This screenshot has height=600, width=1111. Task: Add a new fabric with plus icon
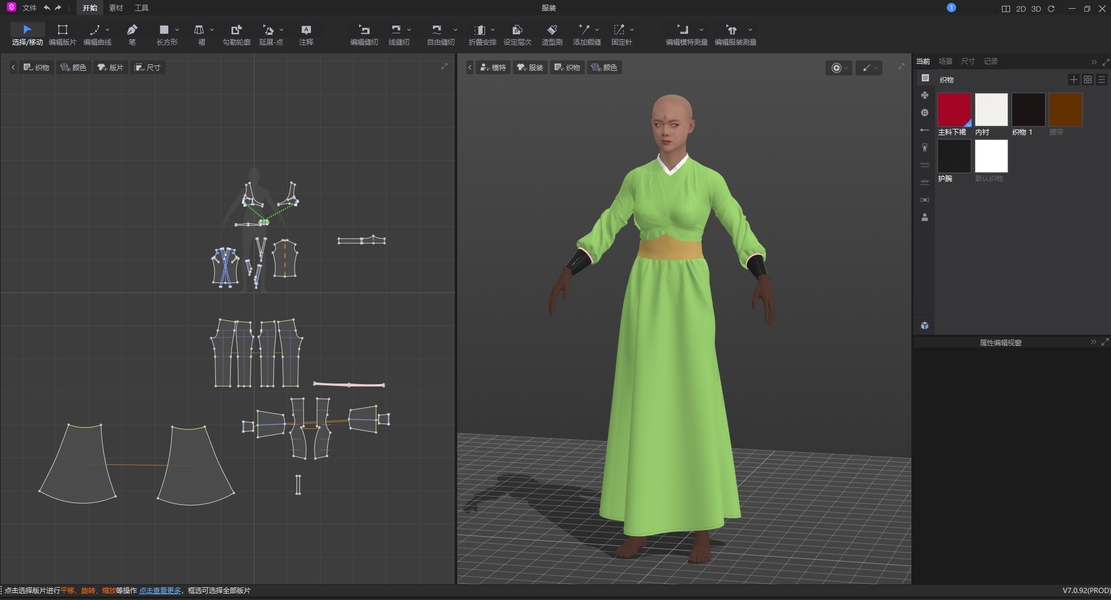(x=1074, y=79)
